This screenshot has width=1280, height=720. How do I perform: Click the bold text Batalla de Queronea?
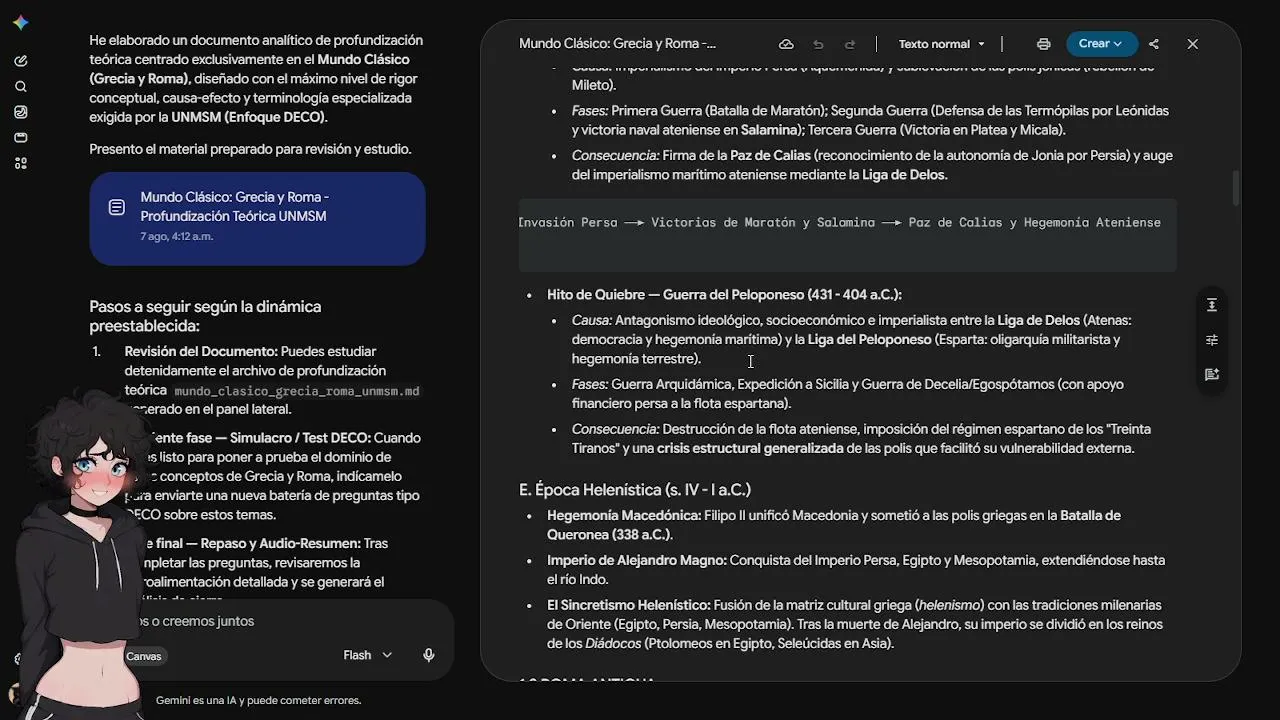[834, 525]
